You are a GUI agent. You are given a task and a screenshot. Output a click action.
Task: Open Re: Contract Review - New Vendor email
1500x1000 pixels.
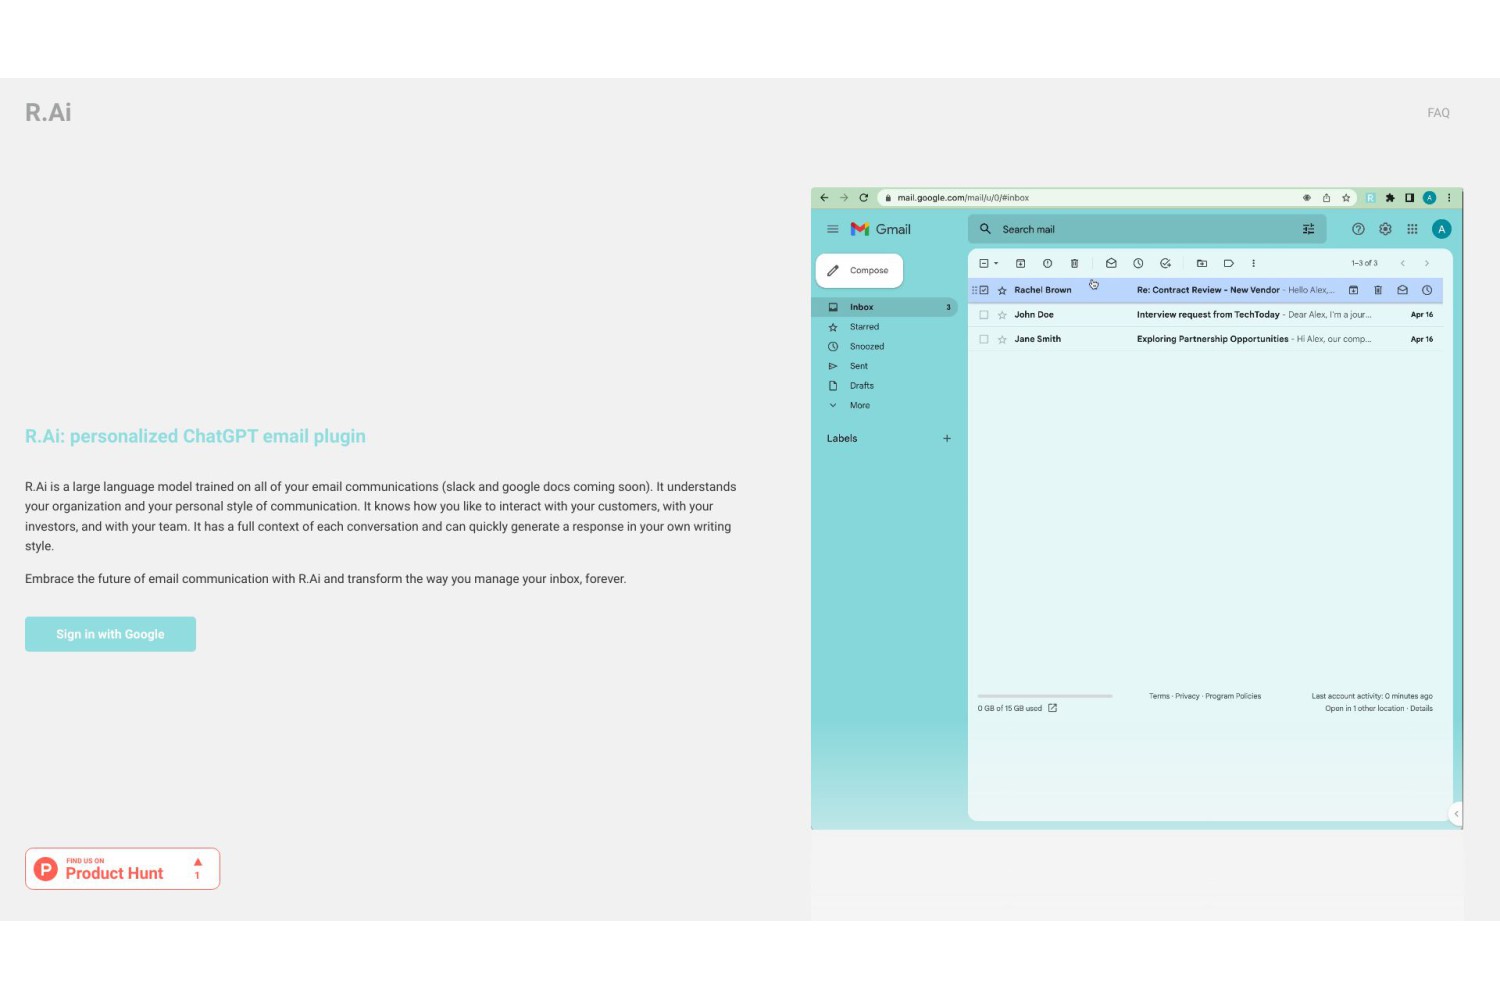click(x=1205, y=290)
